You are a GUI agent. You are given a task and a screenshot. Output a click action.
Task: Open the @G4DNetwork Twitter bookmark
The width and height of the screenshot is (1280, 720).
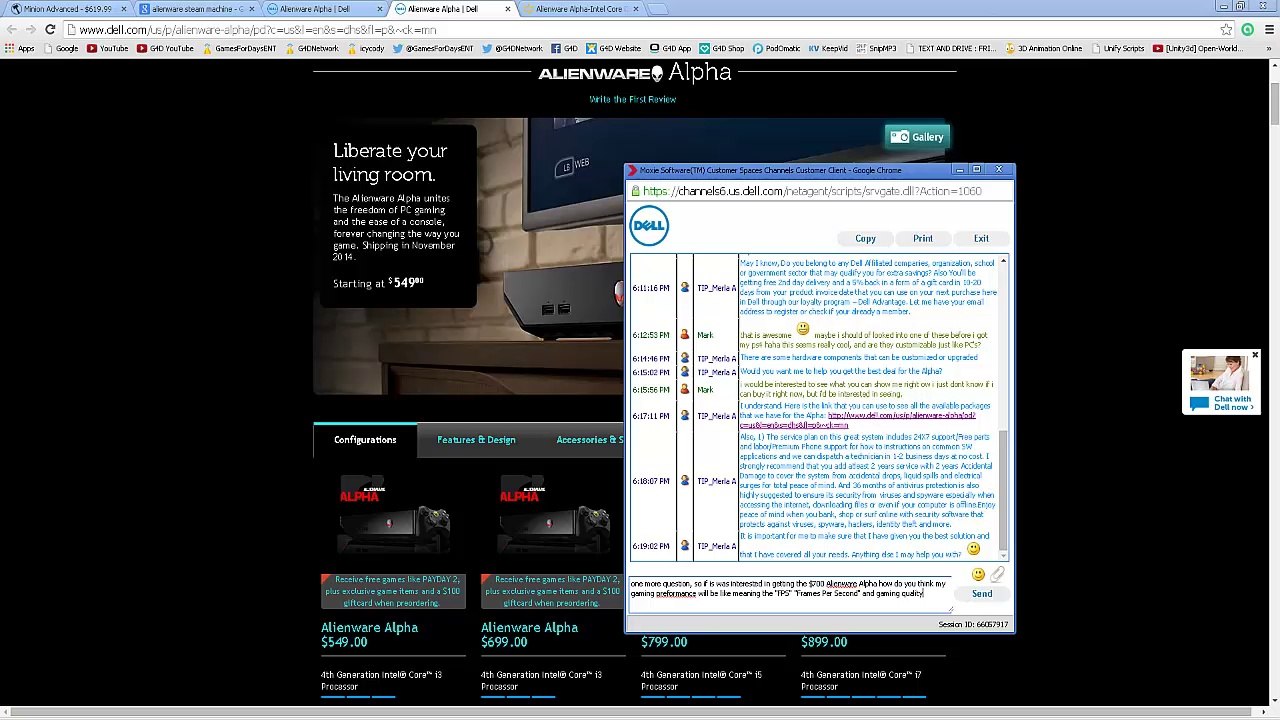pos(511,48)
